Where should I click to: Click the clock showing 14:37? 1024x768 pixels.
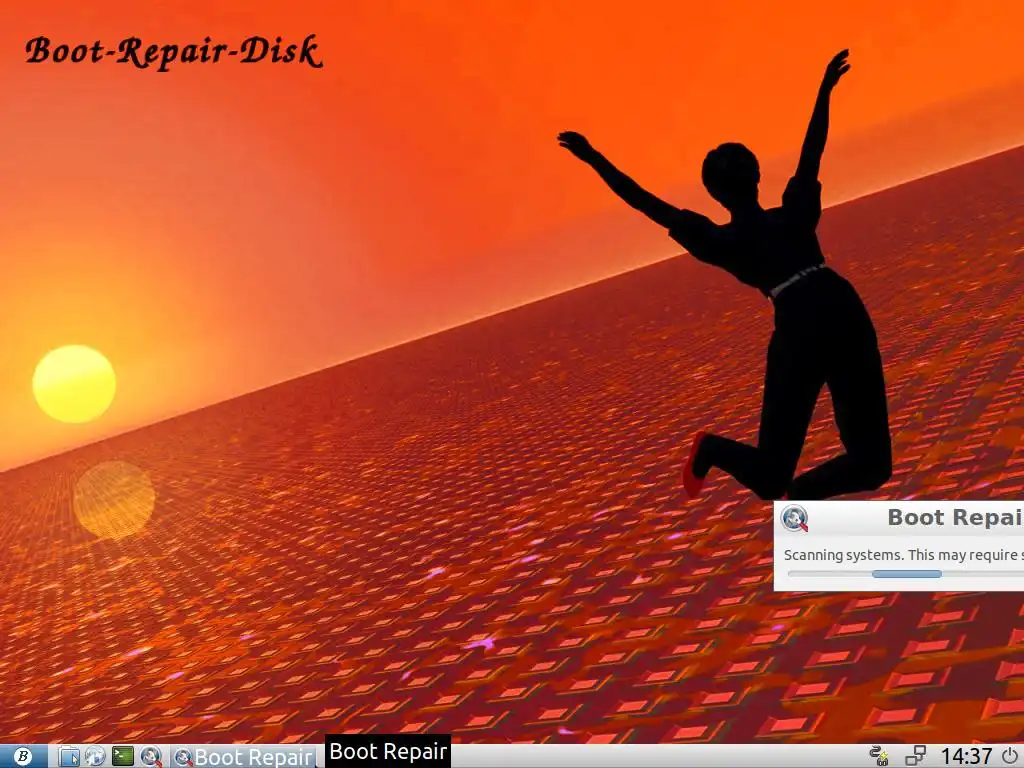click(x=967, y=756)
